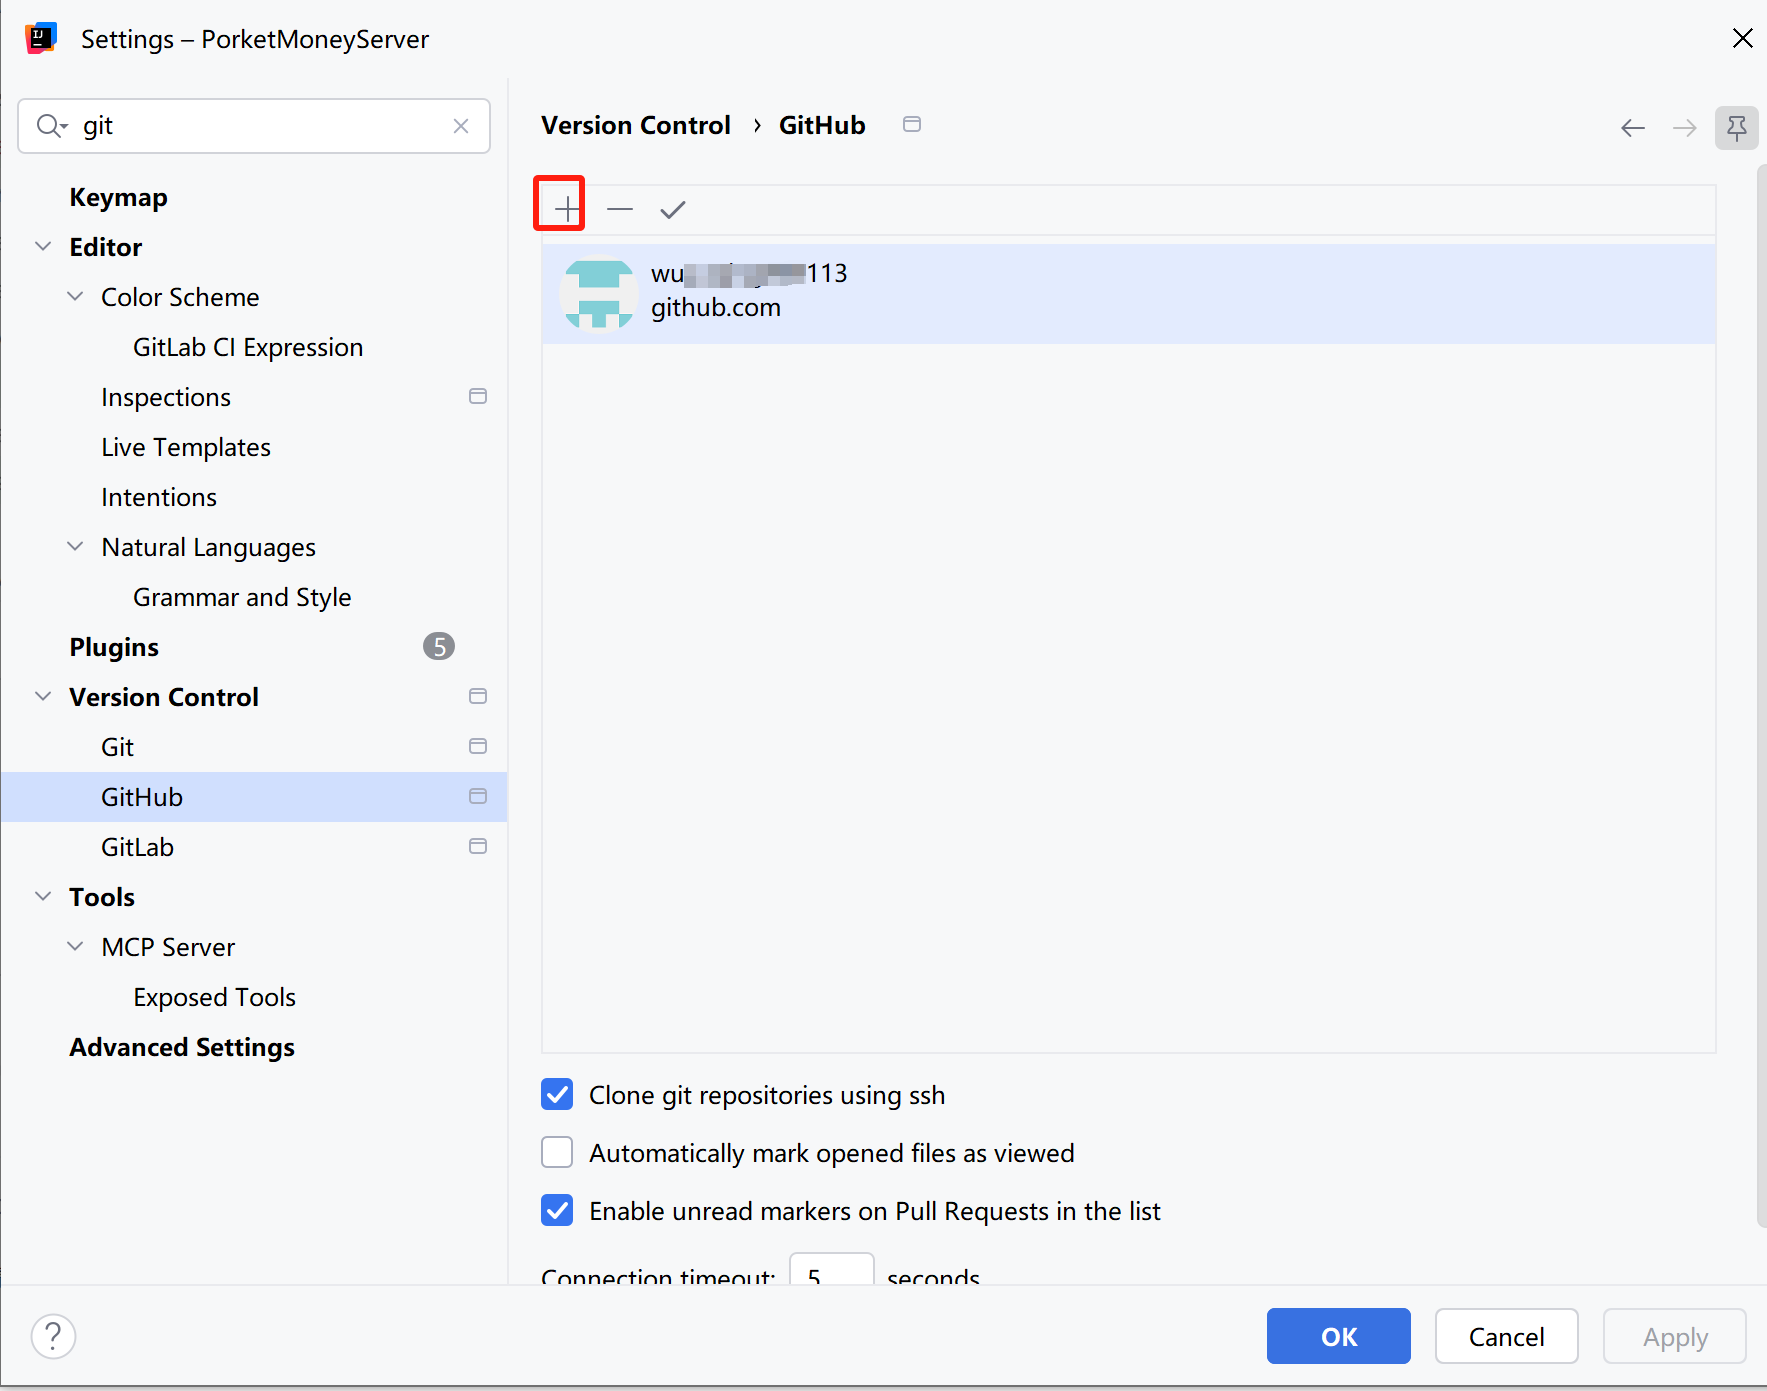Open help with the question mark button
This screenshot has width=1767, height=1391.
54,1337
